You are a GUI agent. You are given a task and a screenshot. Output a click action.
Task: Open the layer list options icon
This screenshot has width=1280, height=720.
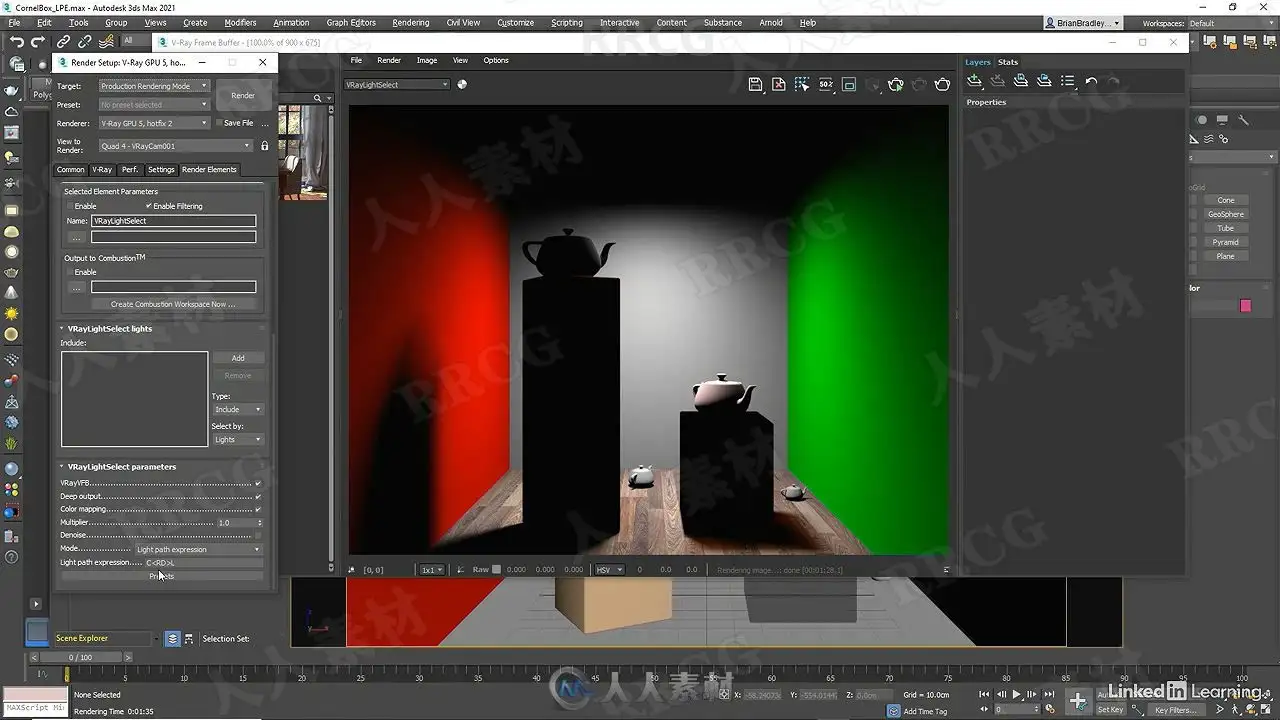tap(1067, 81)
